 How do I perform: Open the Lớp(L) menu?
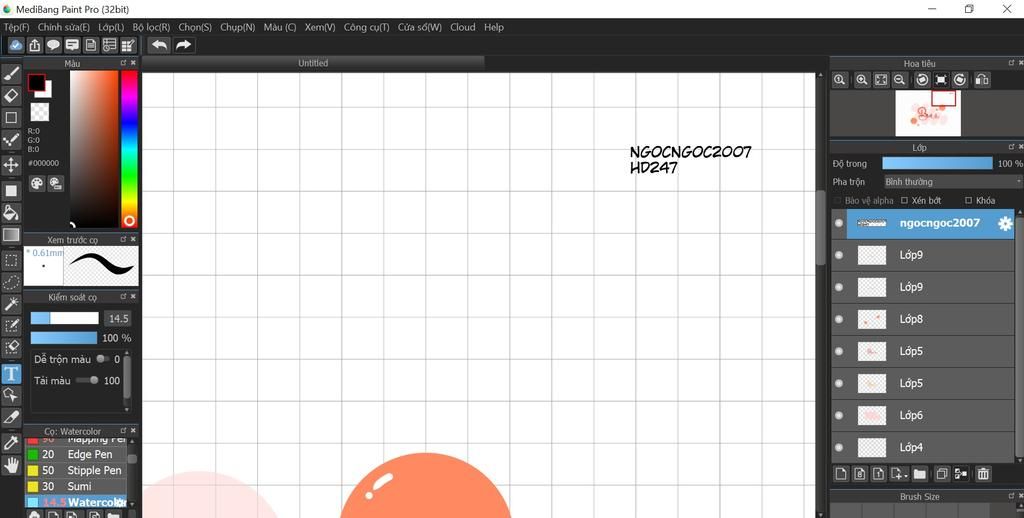(111, 27)
